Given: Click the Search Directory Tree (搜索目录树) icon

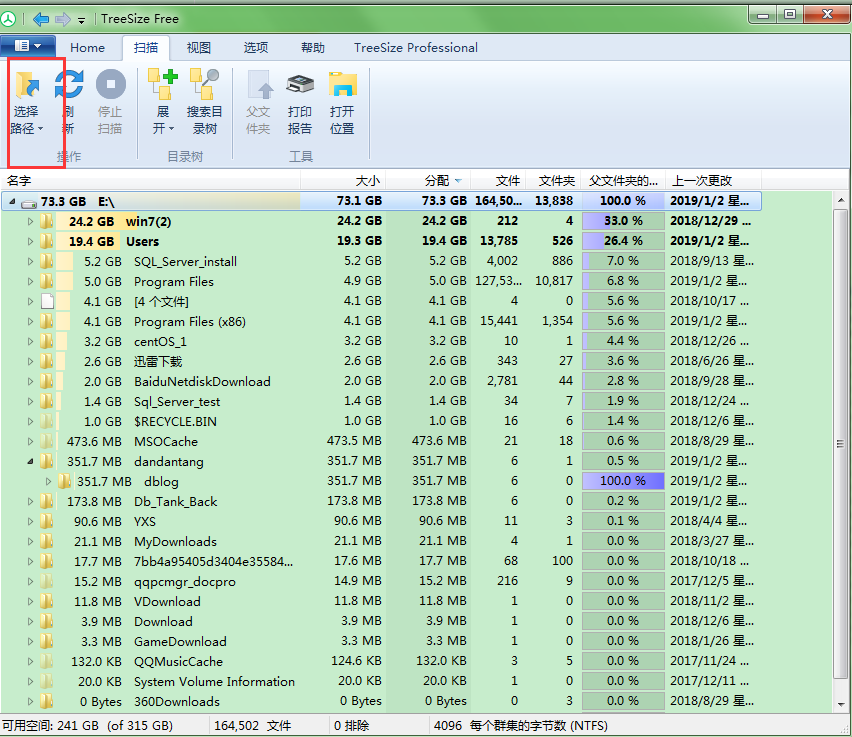Looking at the screenshot, I should pyautogui.click(x=204, y=102).
